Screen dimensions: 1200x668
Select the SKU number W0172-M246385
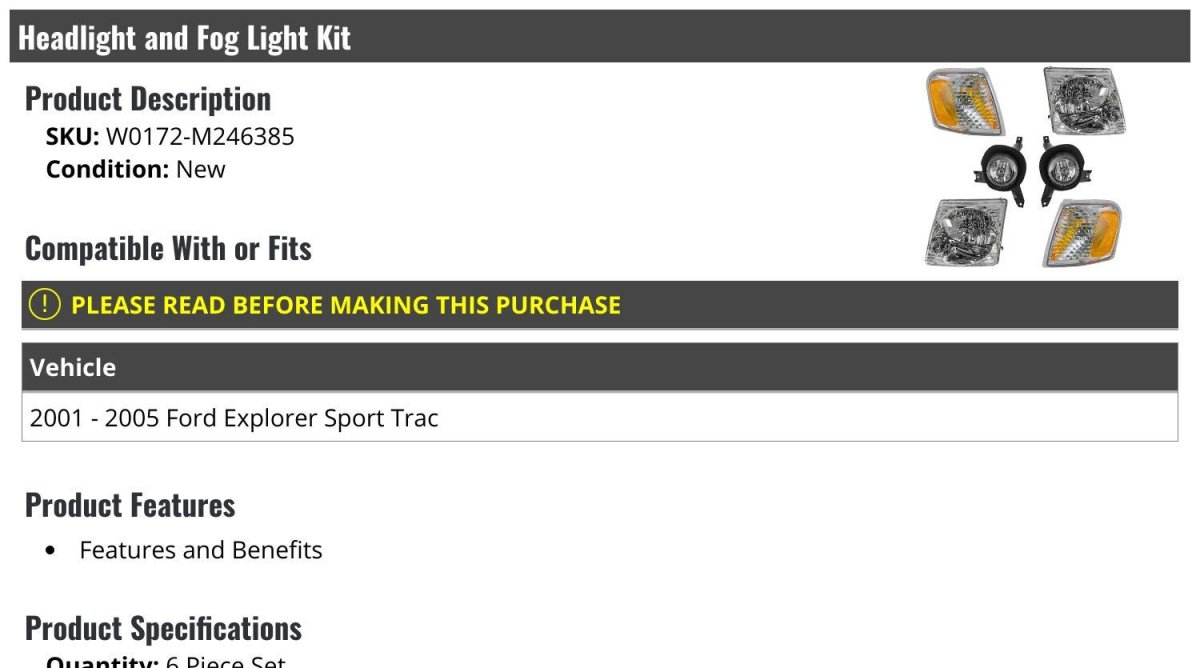coord(200,136)
